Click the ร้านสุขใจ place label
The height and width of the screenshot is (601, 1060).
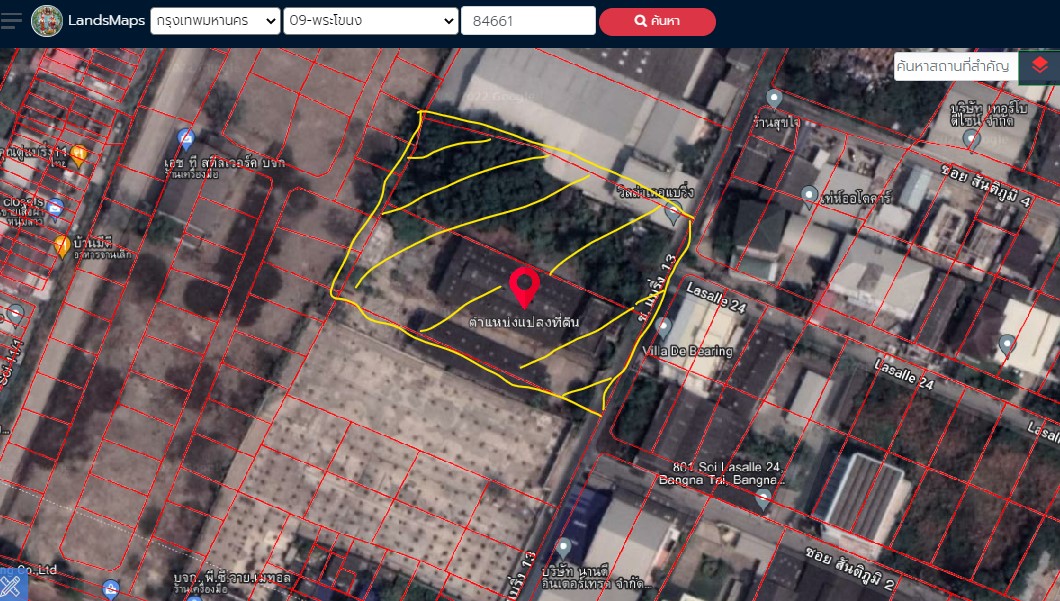777,122
